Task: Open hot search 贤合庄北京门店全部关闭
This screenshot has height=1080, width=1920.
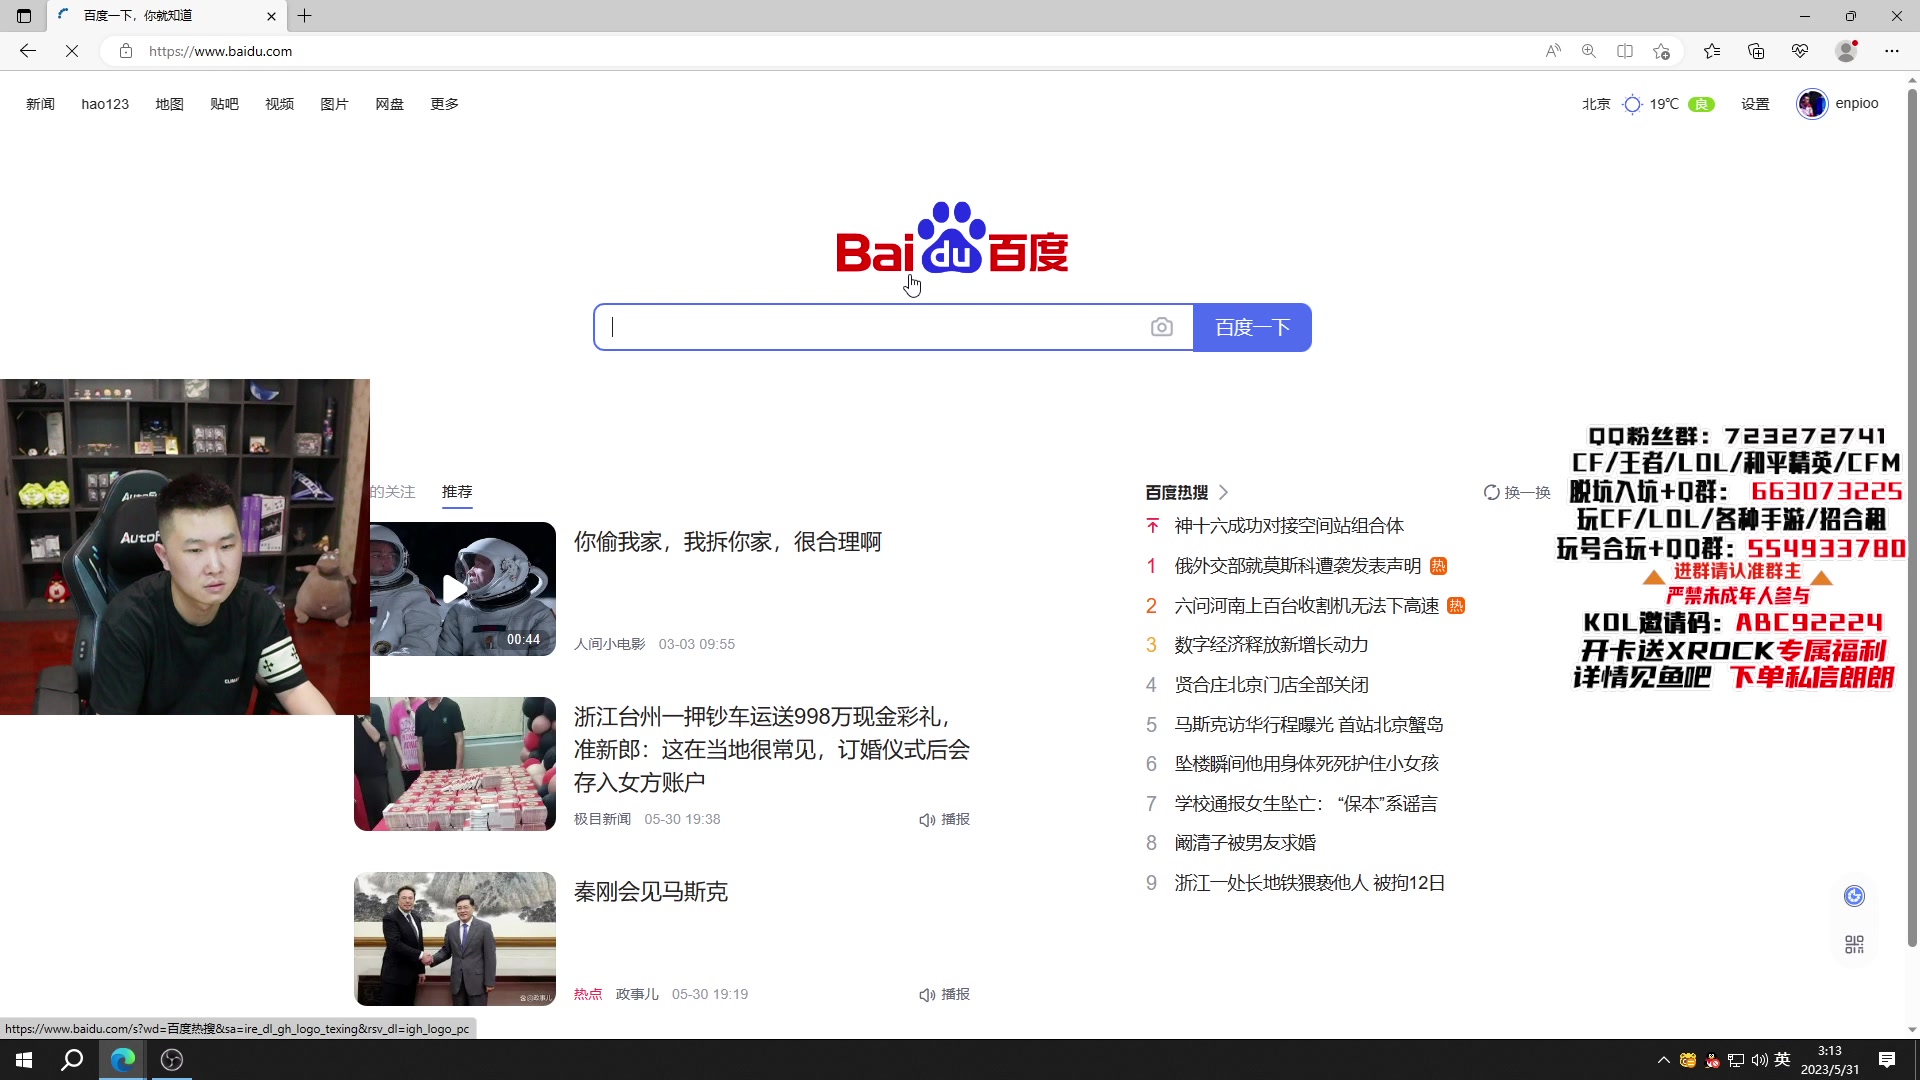Action: [1271, 685]
